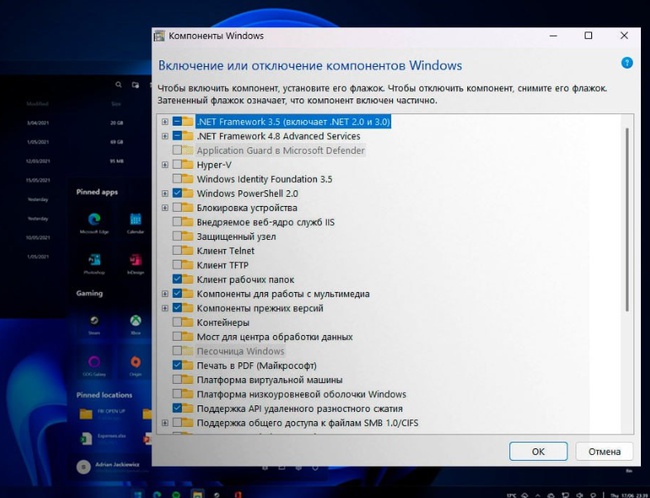Launch Xbox from the Gaming section
The height and width of the screenshot is (498, 650).
click(x=136, y=324)
